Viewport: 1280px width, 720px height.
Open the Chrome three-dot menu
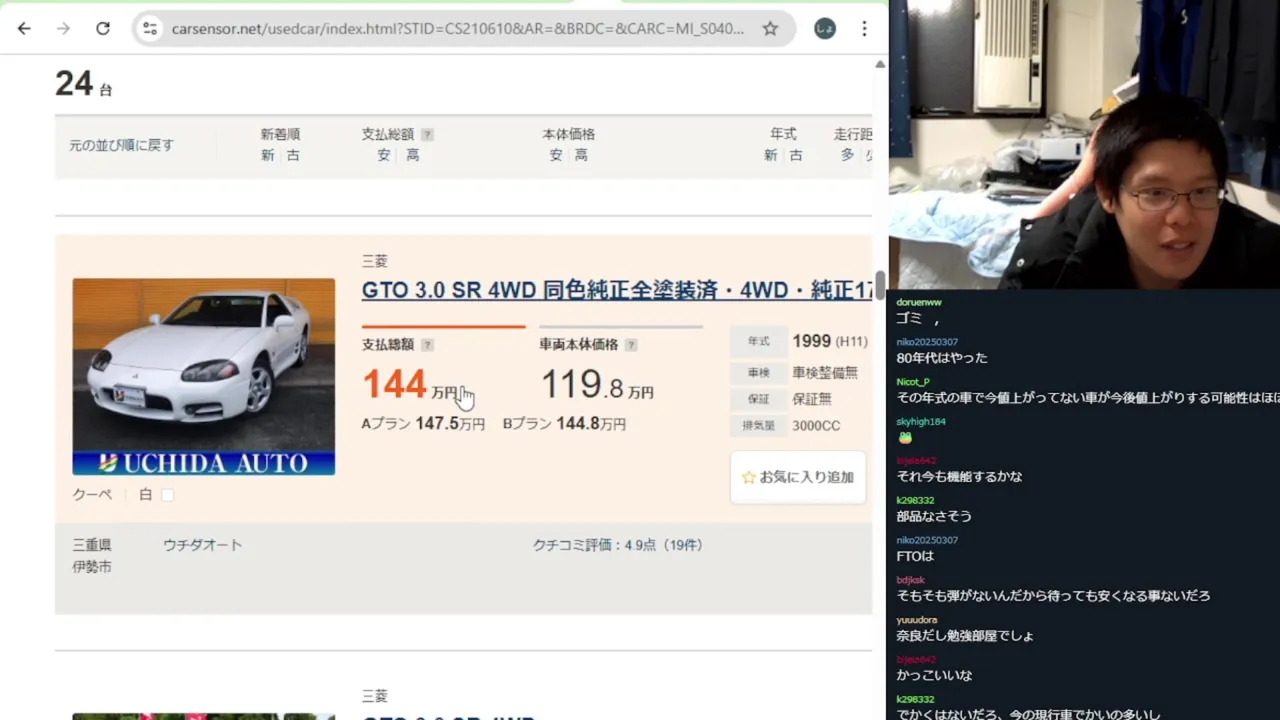click(864, 29)
